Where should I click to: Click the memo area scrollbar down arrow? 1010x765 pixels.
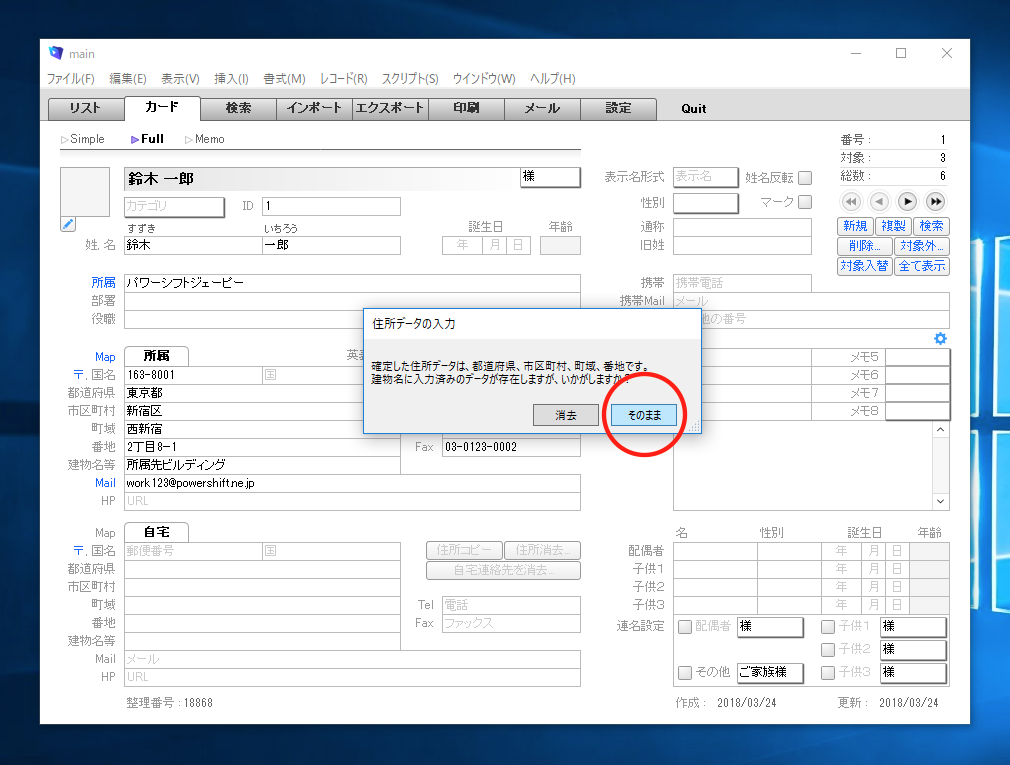940,501
